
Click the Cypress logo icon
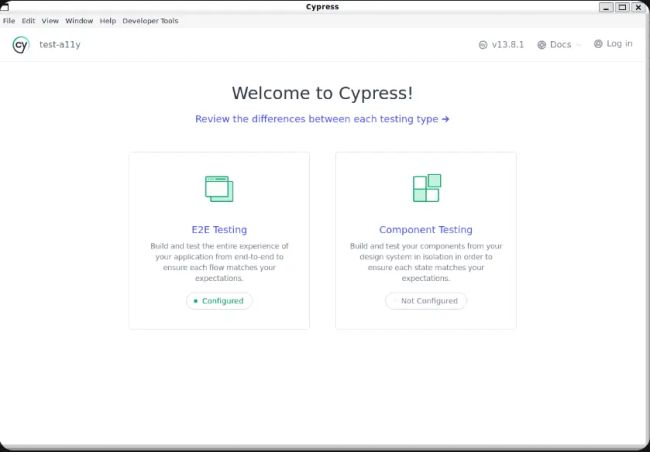point(21,45)
